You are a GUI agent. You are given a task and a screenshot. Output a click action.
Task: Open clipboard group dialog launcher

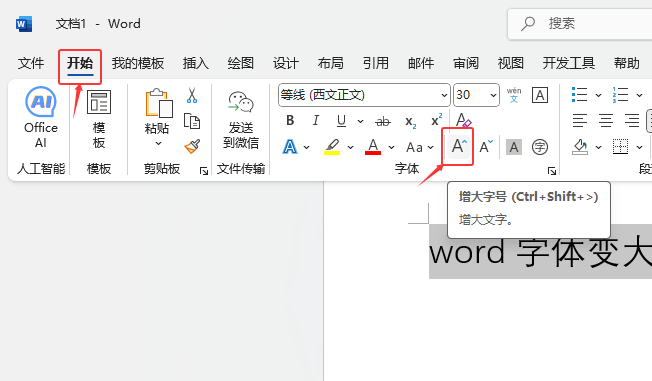(x=204, y=171)
